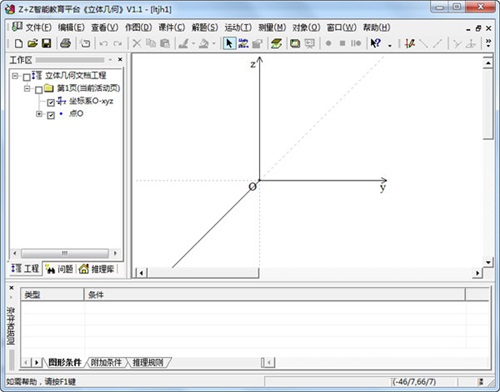Collapse the 第1页 tree node
Viewport: 500px width, 392px height.
pos(27,88)
